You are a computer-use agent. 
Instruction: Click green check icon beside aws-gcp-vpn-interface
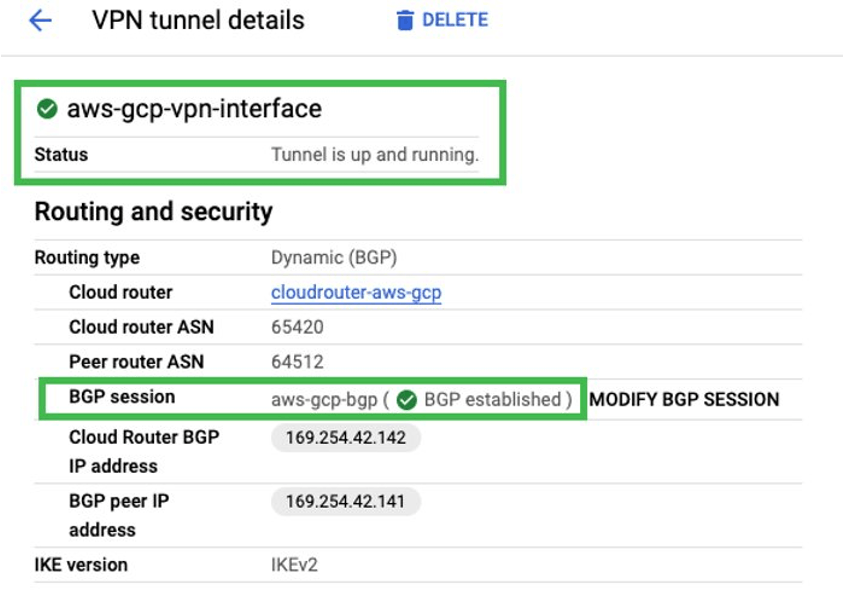click(x=46, y=109)
